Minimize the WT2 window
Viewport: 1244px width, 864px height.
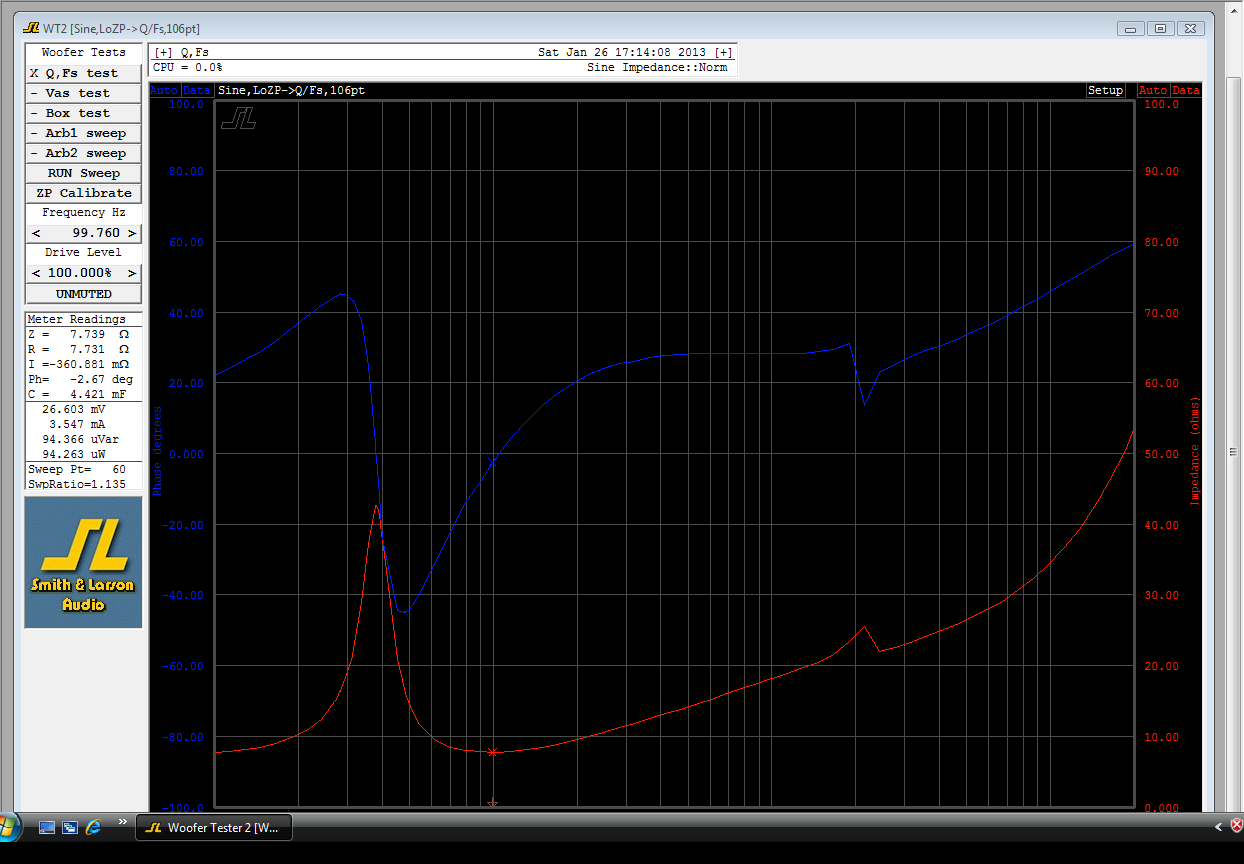point(1130,28)
